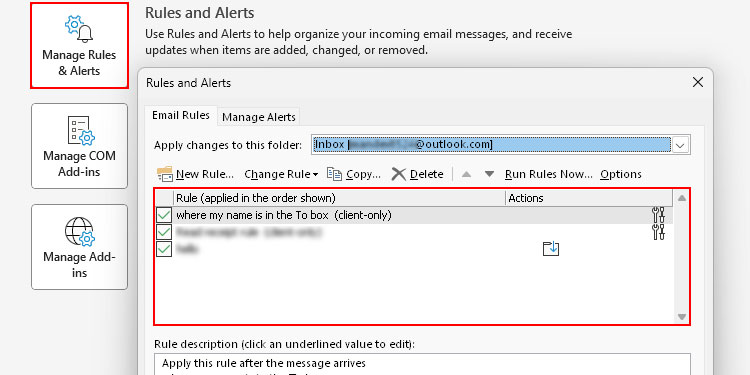Click the rules list scrollbar down arrow

(682, 317)
